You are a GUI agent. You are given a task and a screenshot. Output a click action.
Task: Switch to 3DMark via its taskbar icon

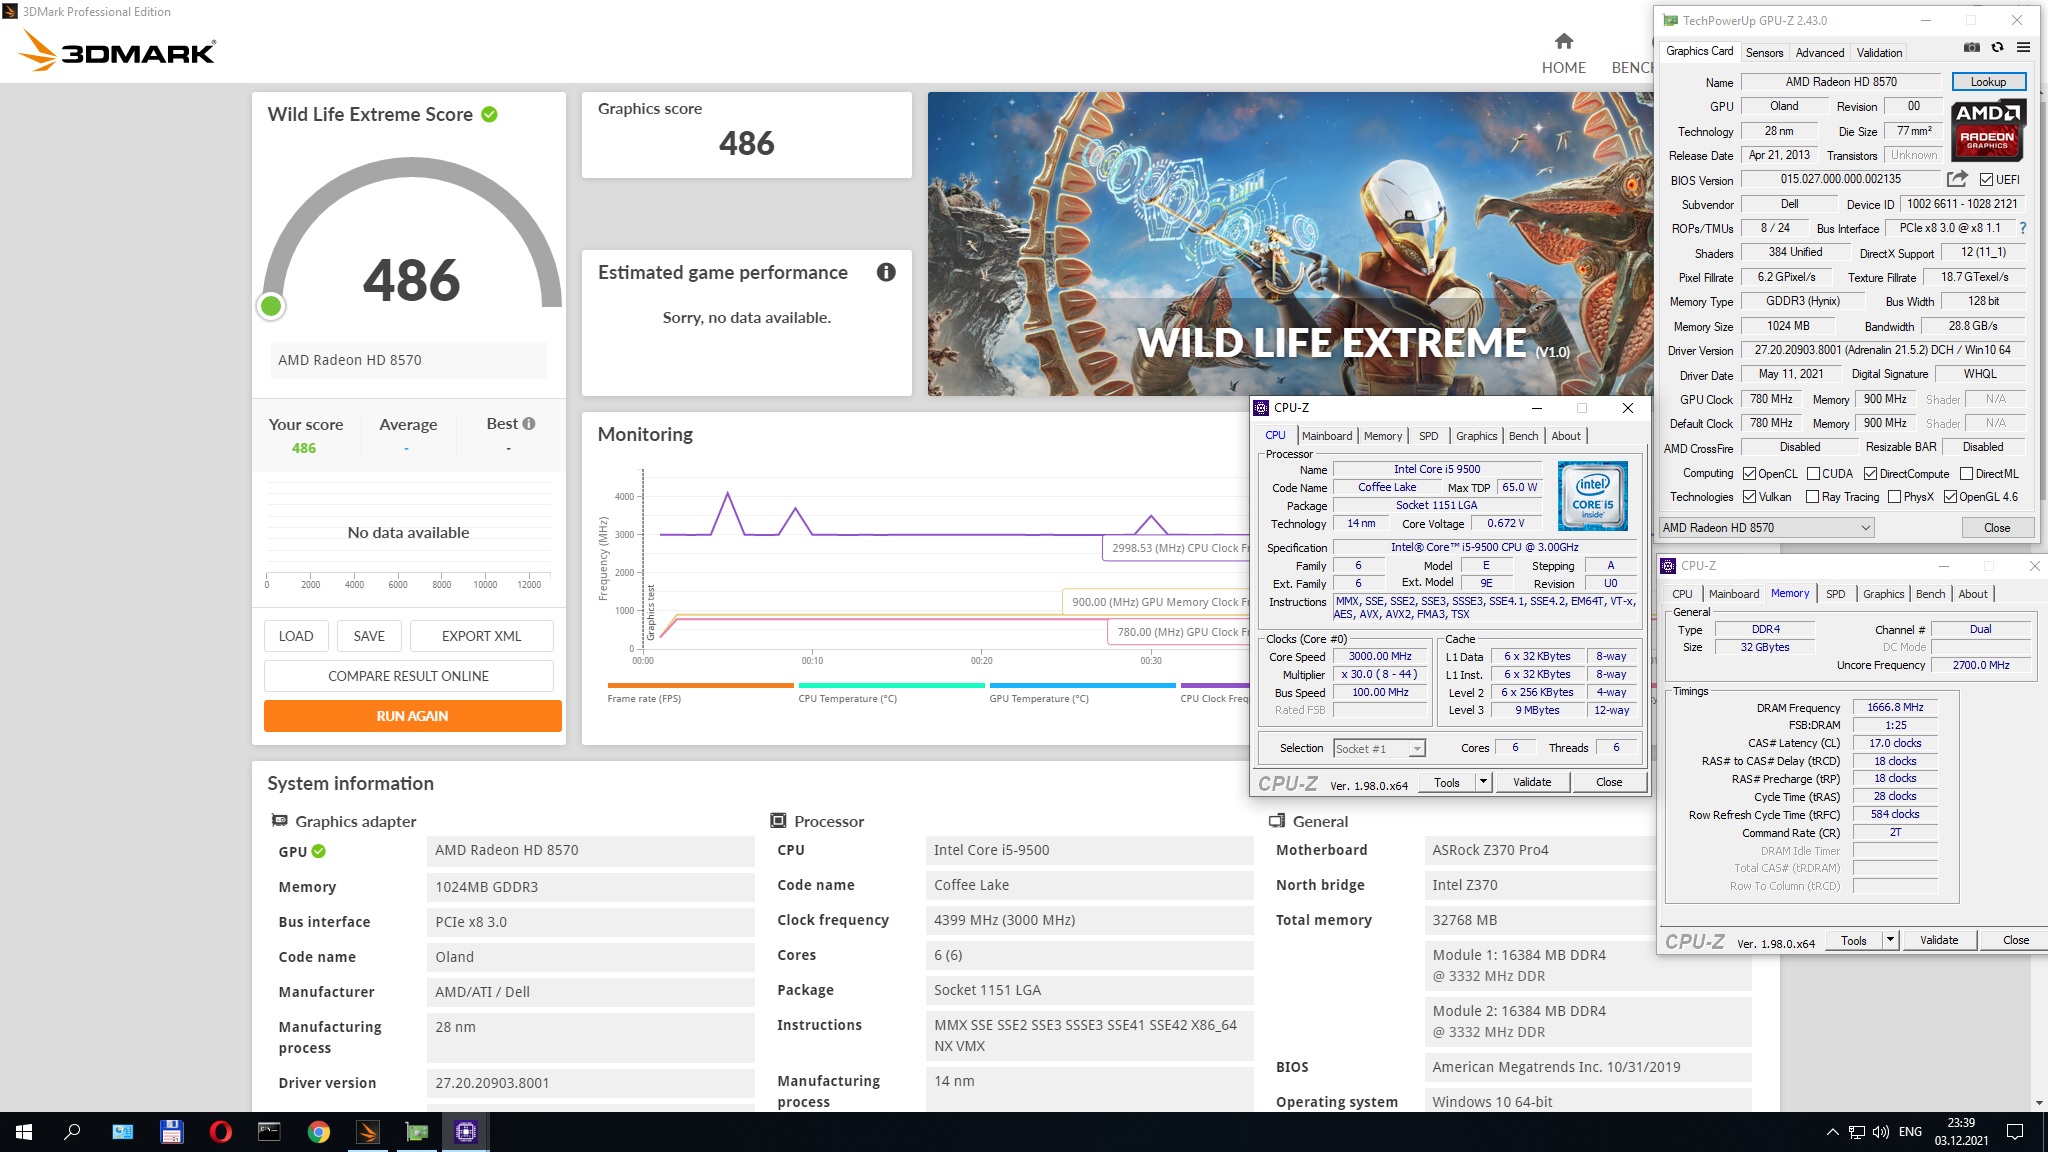pos(368,1132)
